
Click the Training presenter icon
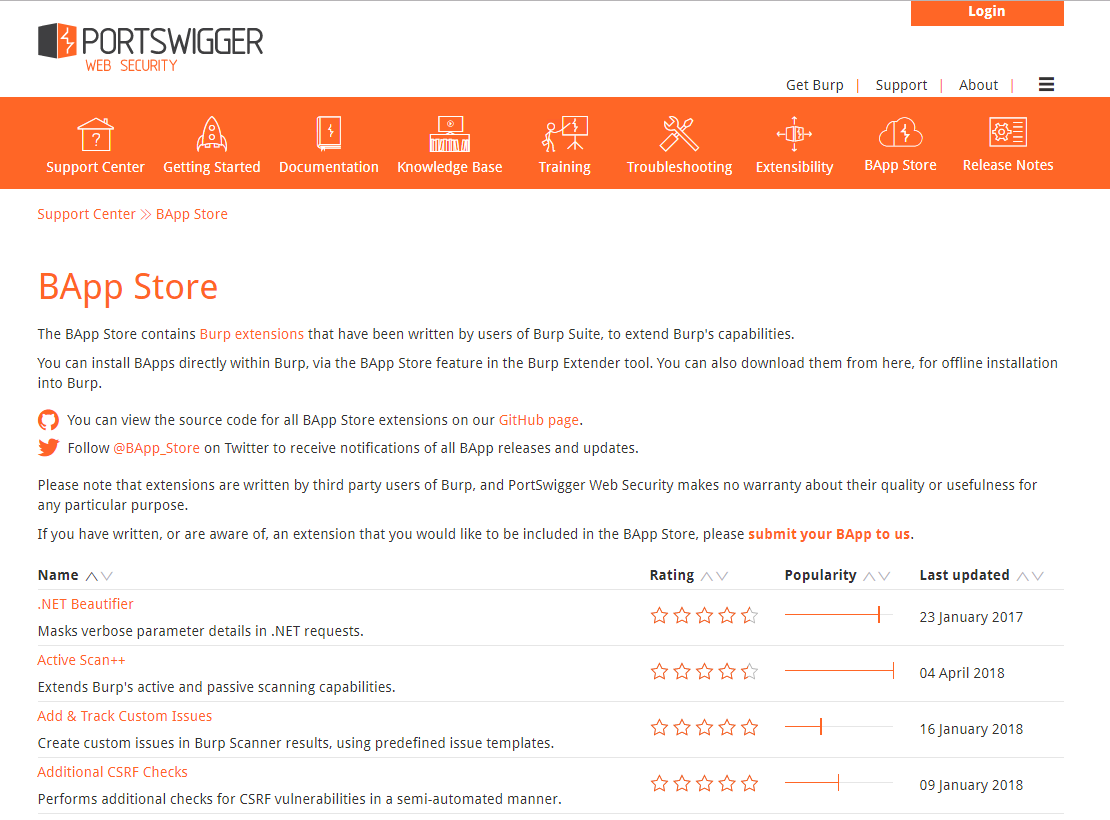pyautogui.click(x=565, y=134)
